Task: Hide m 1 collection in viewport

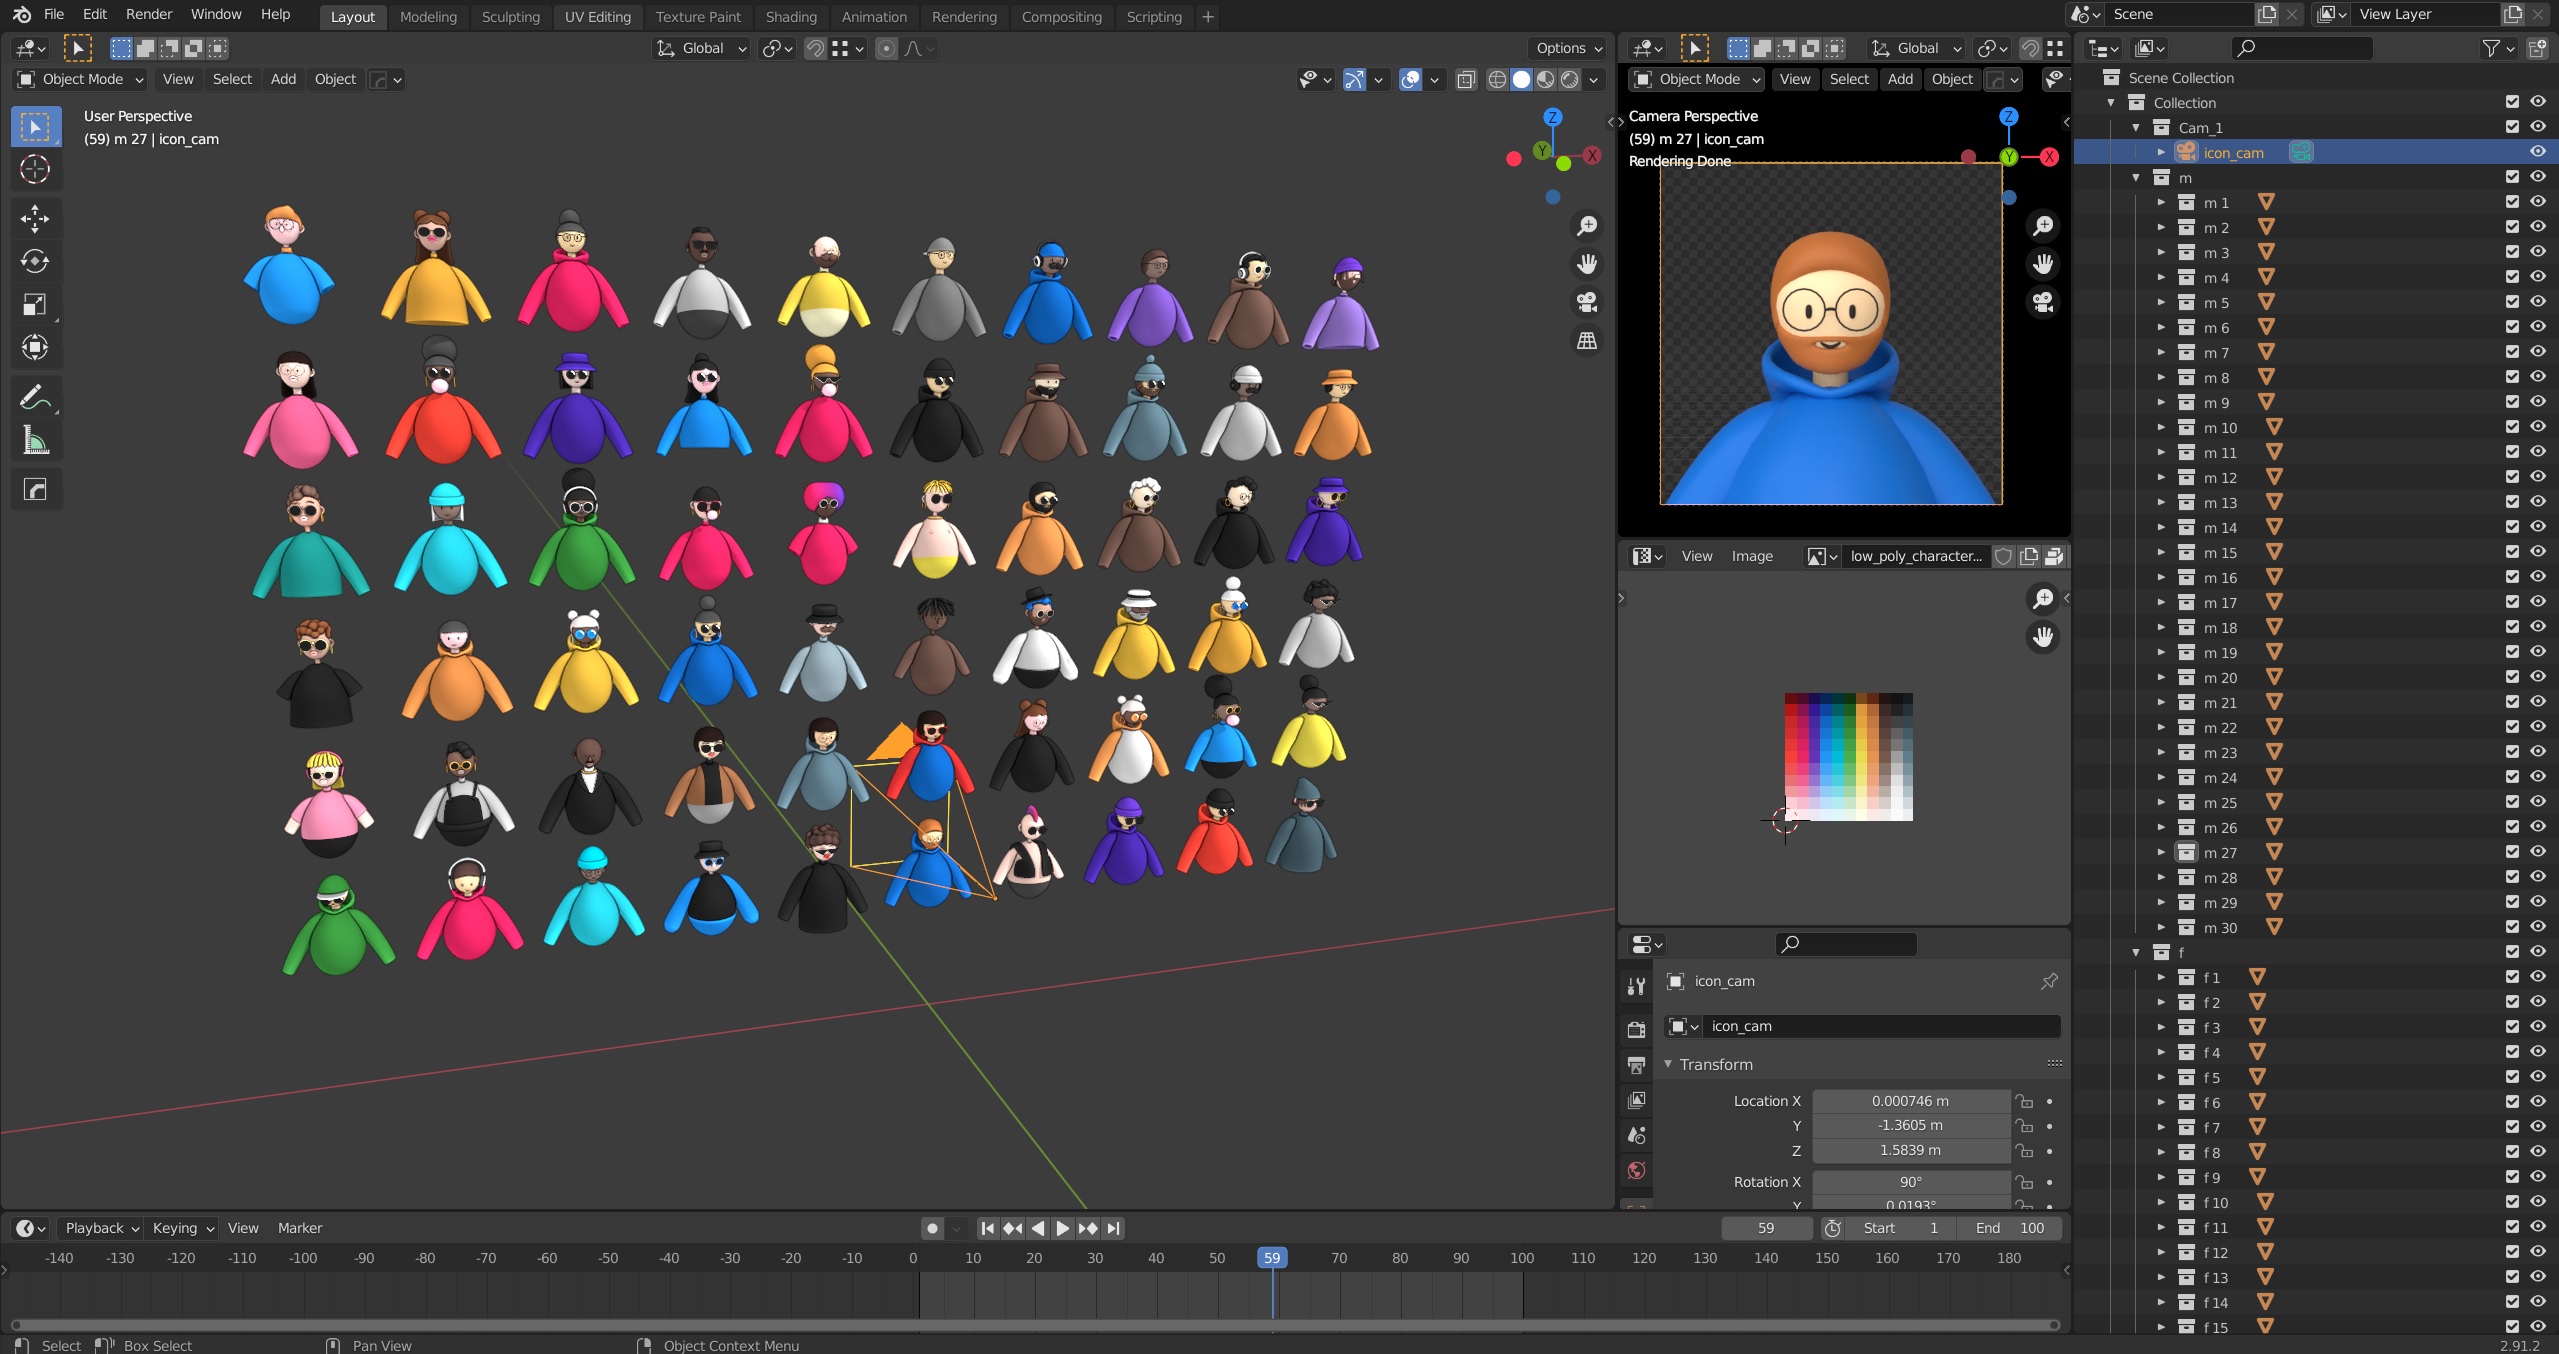Action: tap(2538, 201)
